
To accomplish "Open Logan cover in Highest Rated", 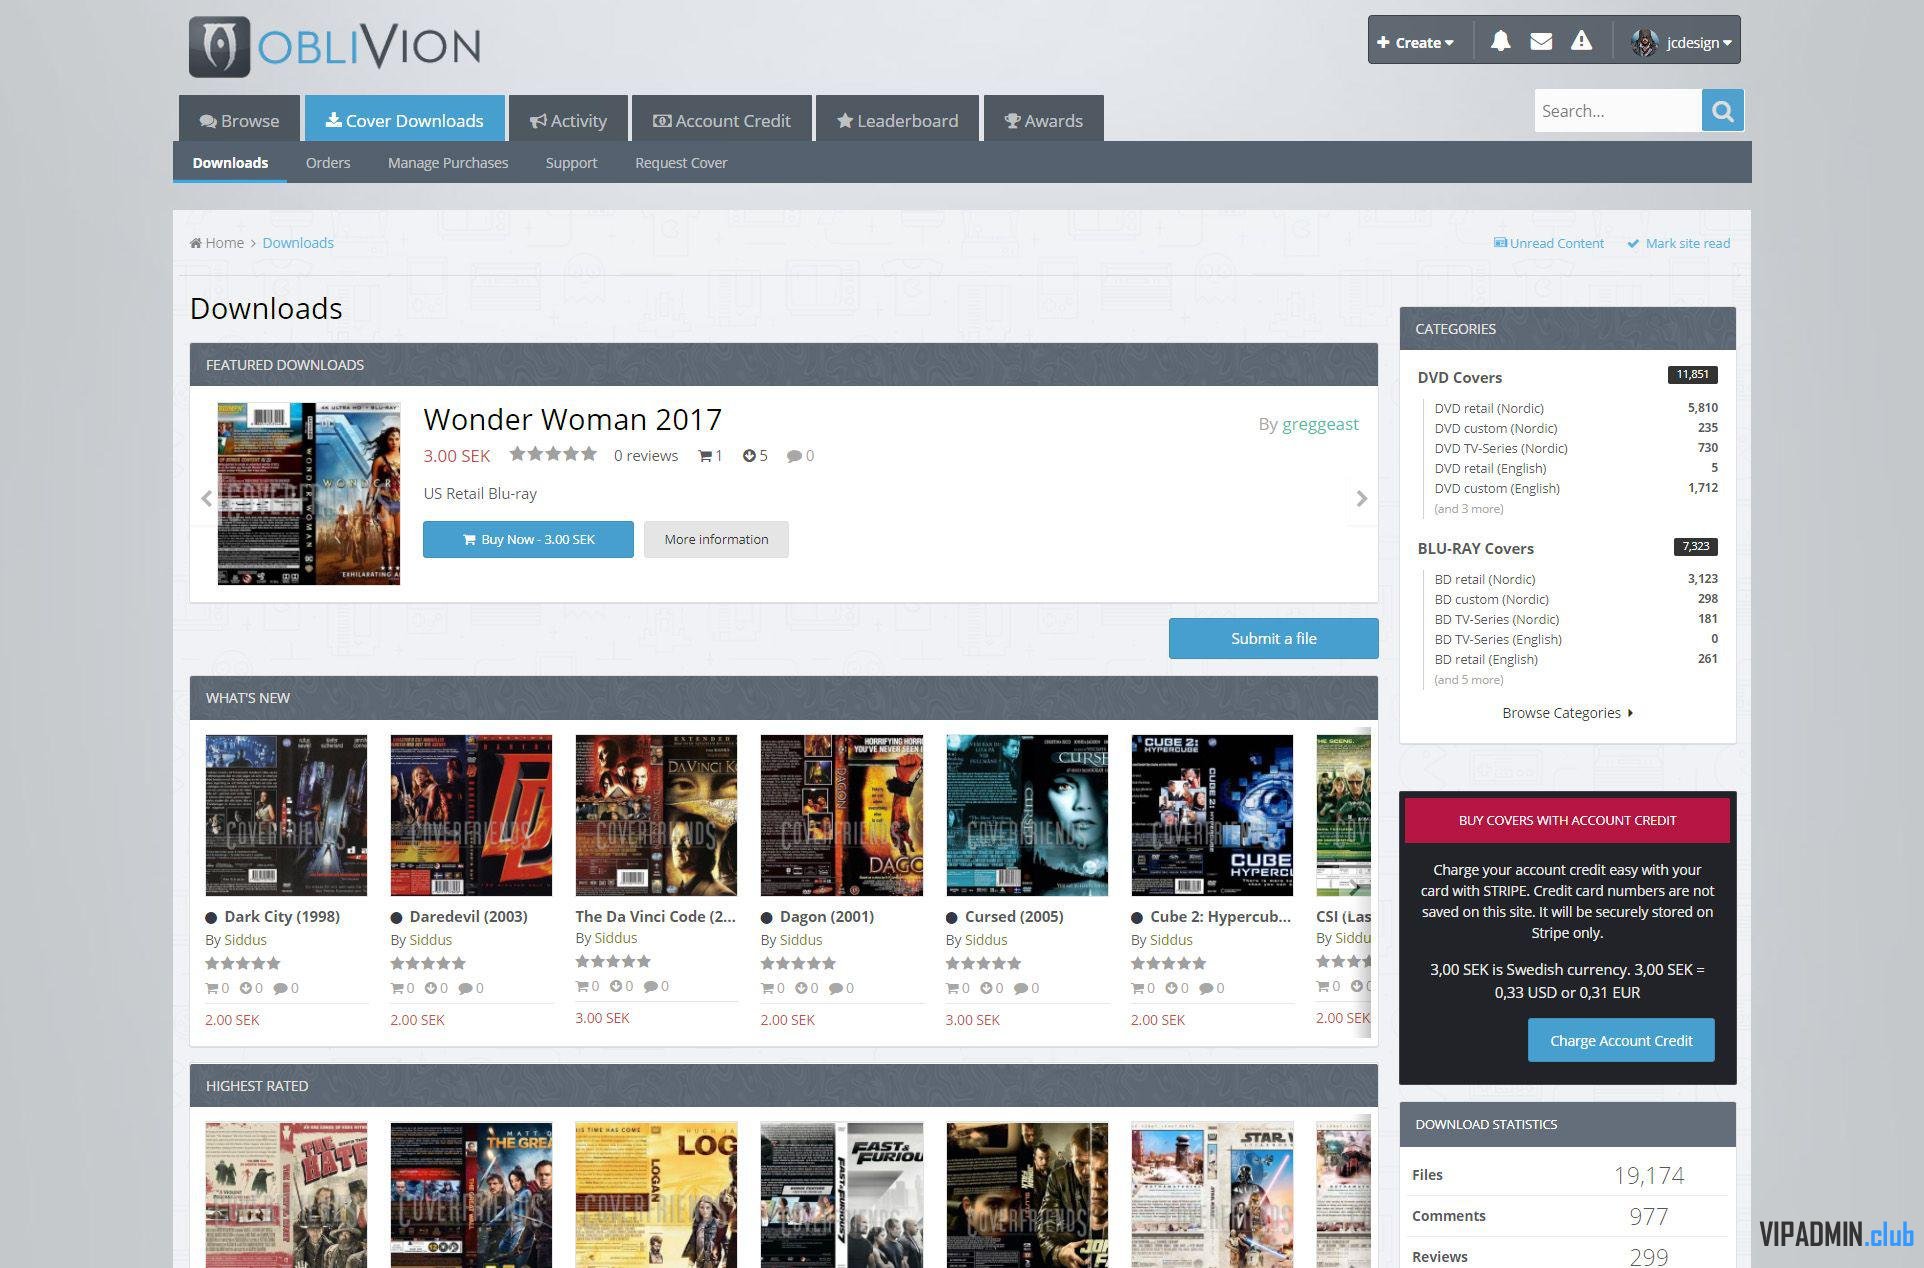I will pyautogui.click(x=656, y=1195).
